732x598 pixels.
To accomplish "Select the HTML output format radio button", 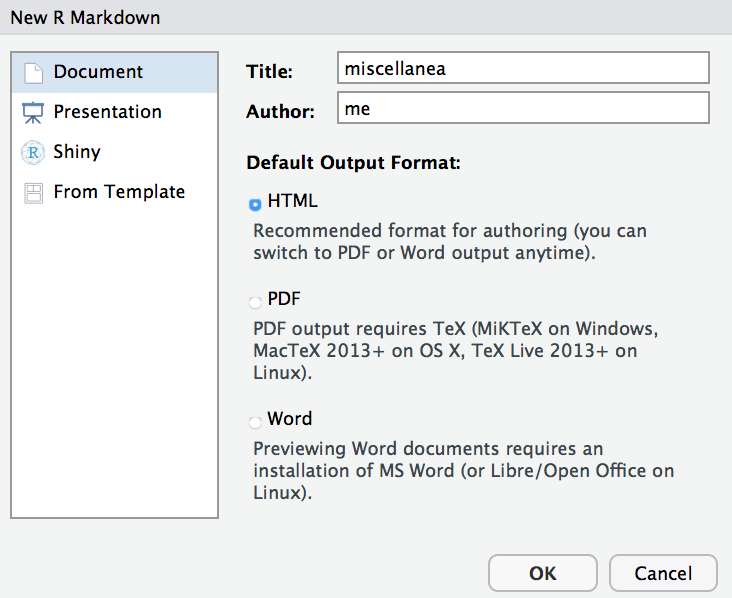I will [x=255, y=204].
